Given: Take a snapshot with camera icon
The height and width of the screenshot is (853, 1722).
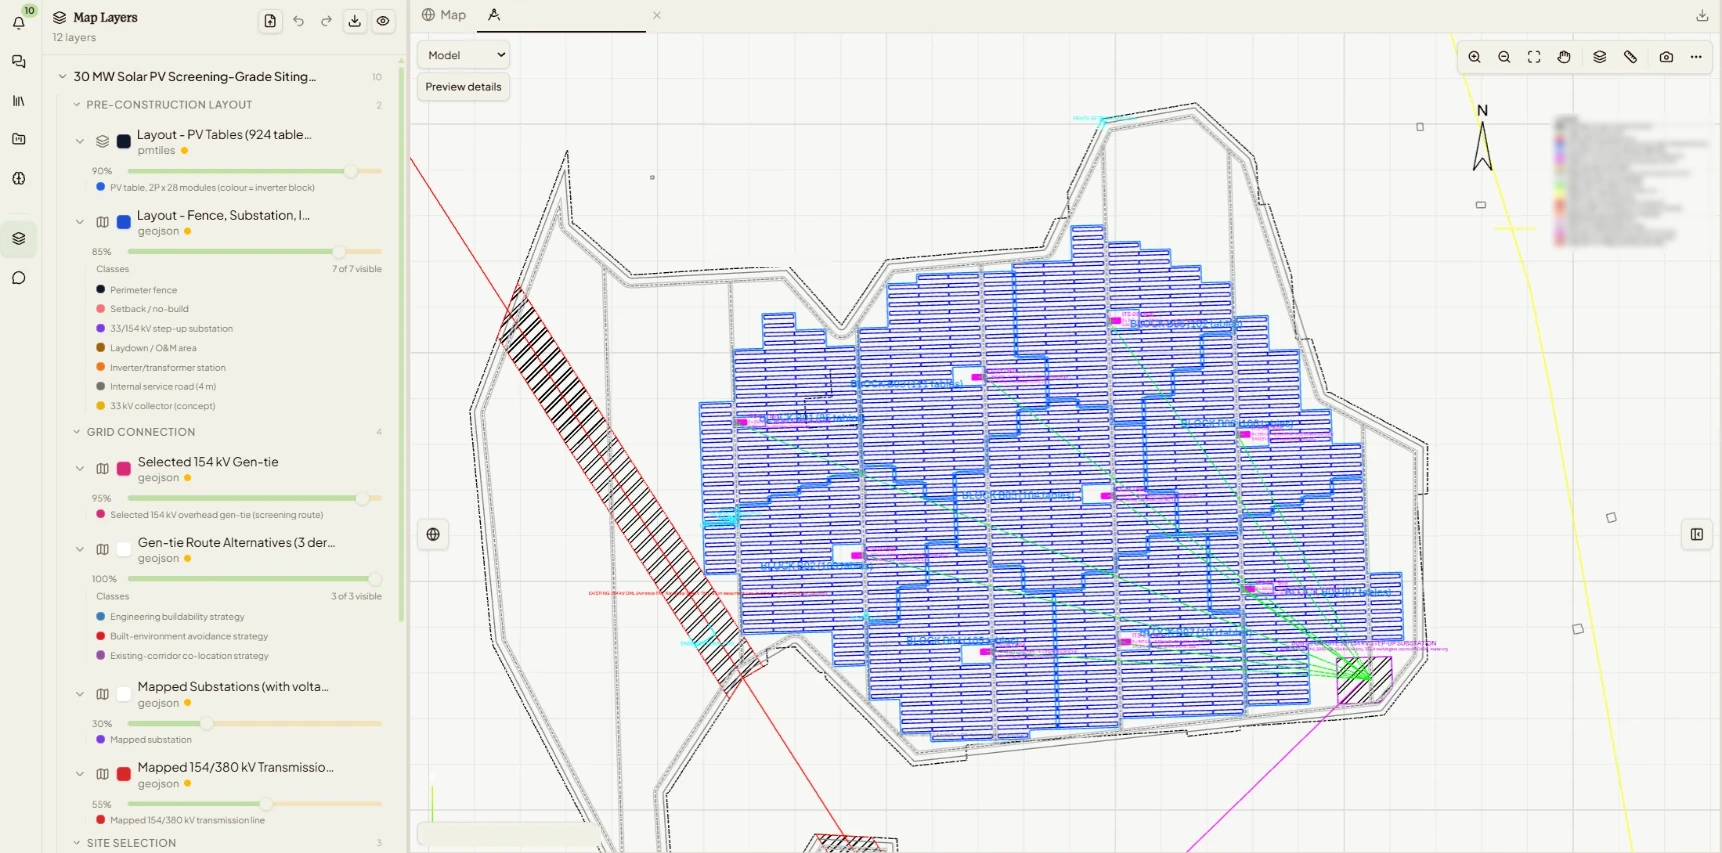Looking at the screenshot, I should point(1666,57).
